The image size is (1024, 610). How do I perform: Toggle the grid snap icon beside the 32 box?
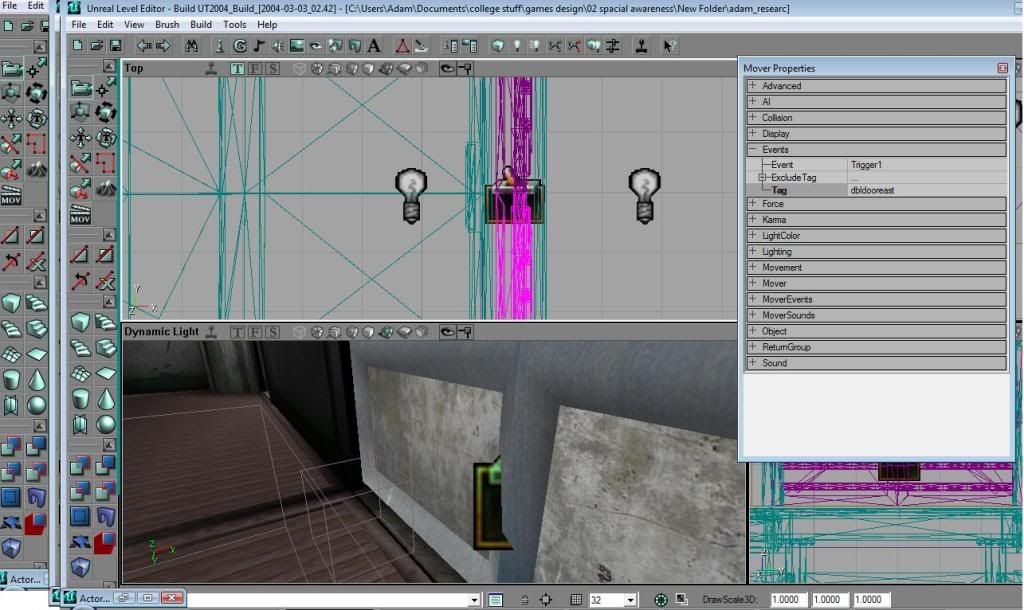pyautogui.click(x=576, y=599)
